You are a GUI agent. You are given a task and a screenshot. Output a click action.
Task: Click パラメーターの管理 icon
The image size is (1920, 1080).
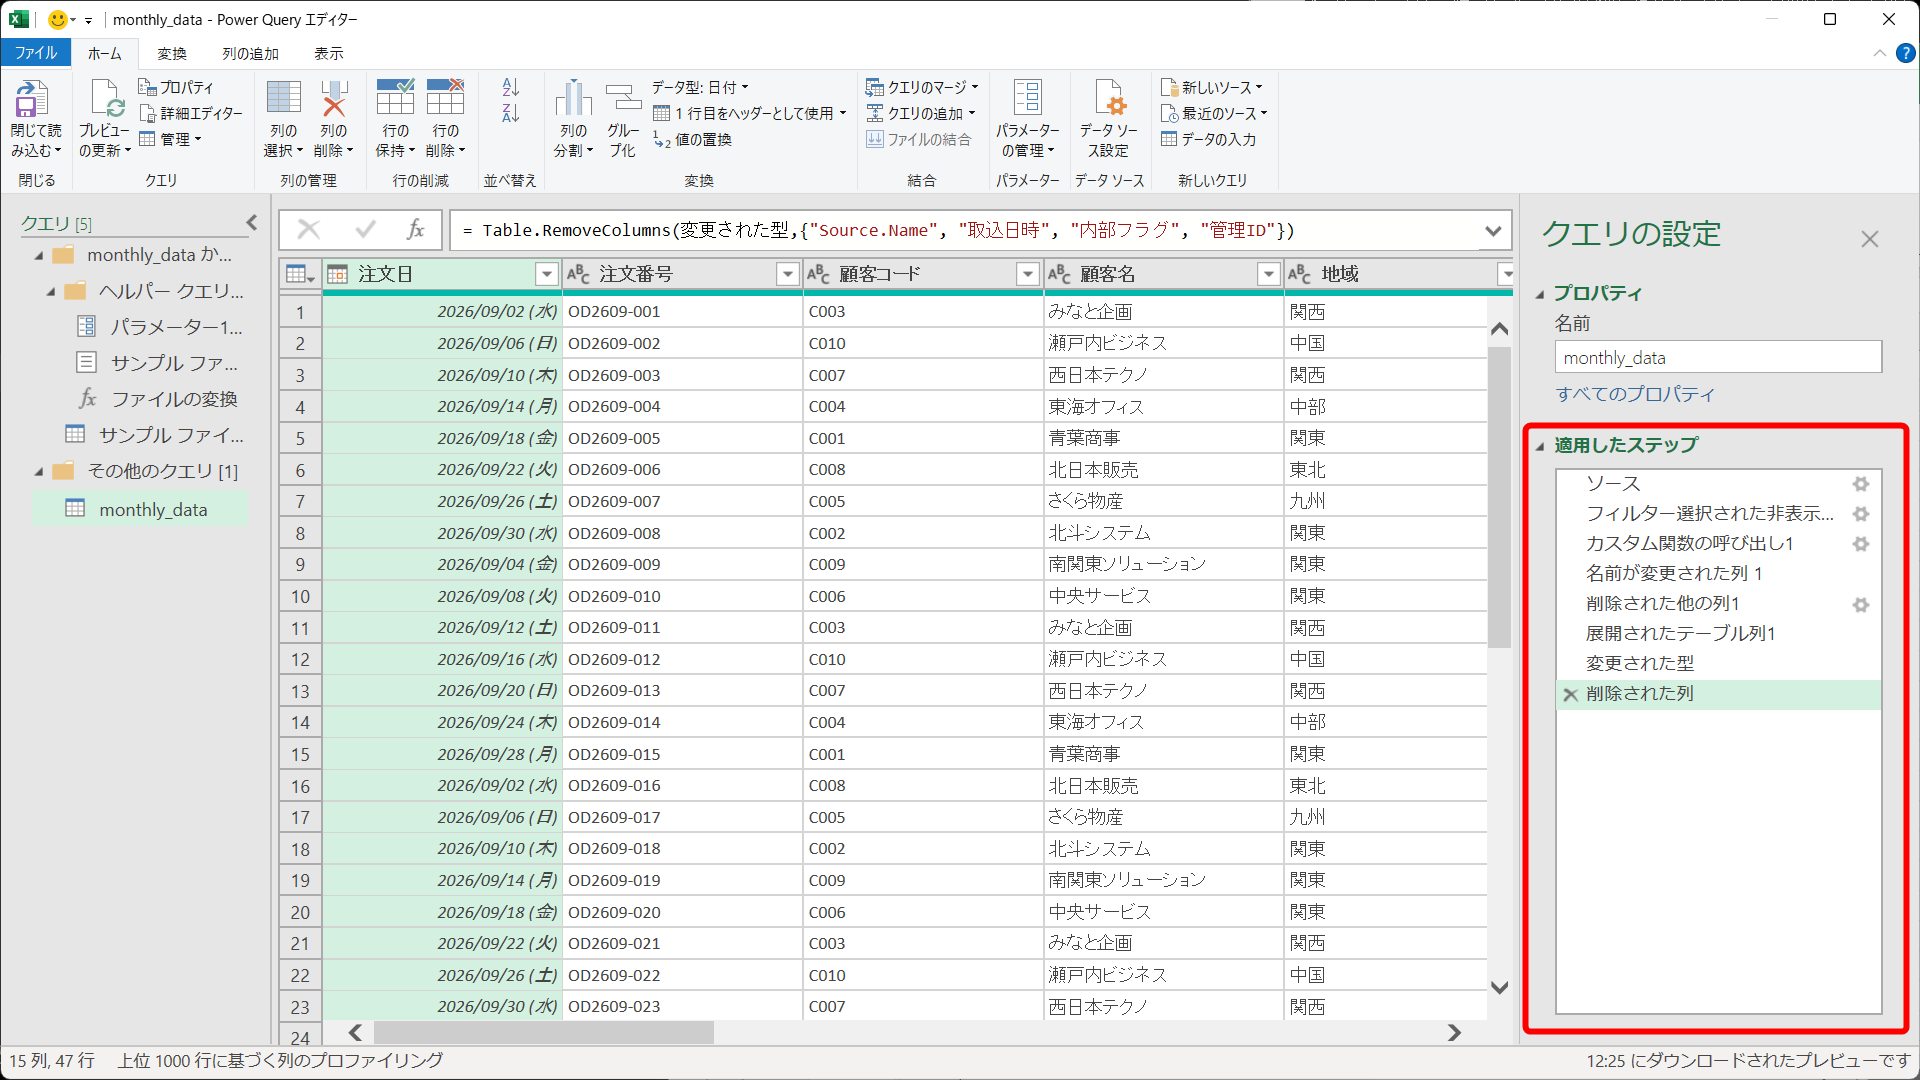pyautogui.click(x=1027, y=98)
